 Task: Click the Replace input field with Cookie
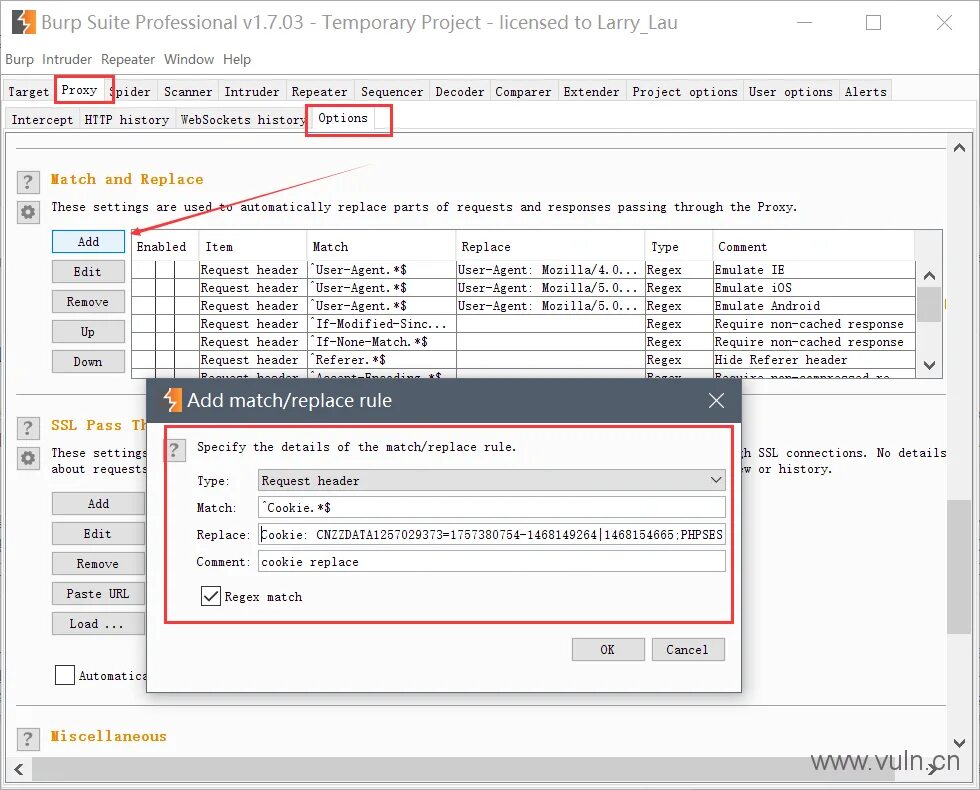point(491,534)
